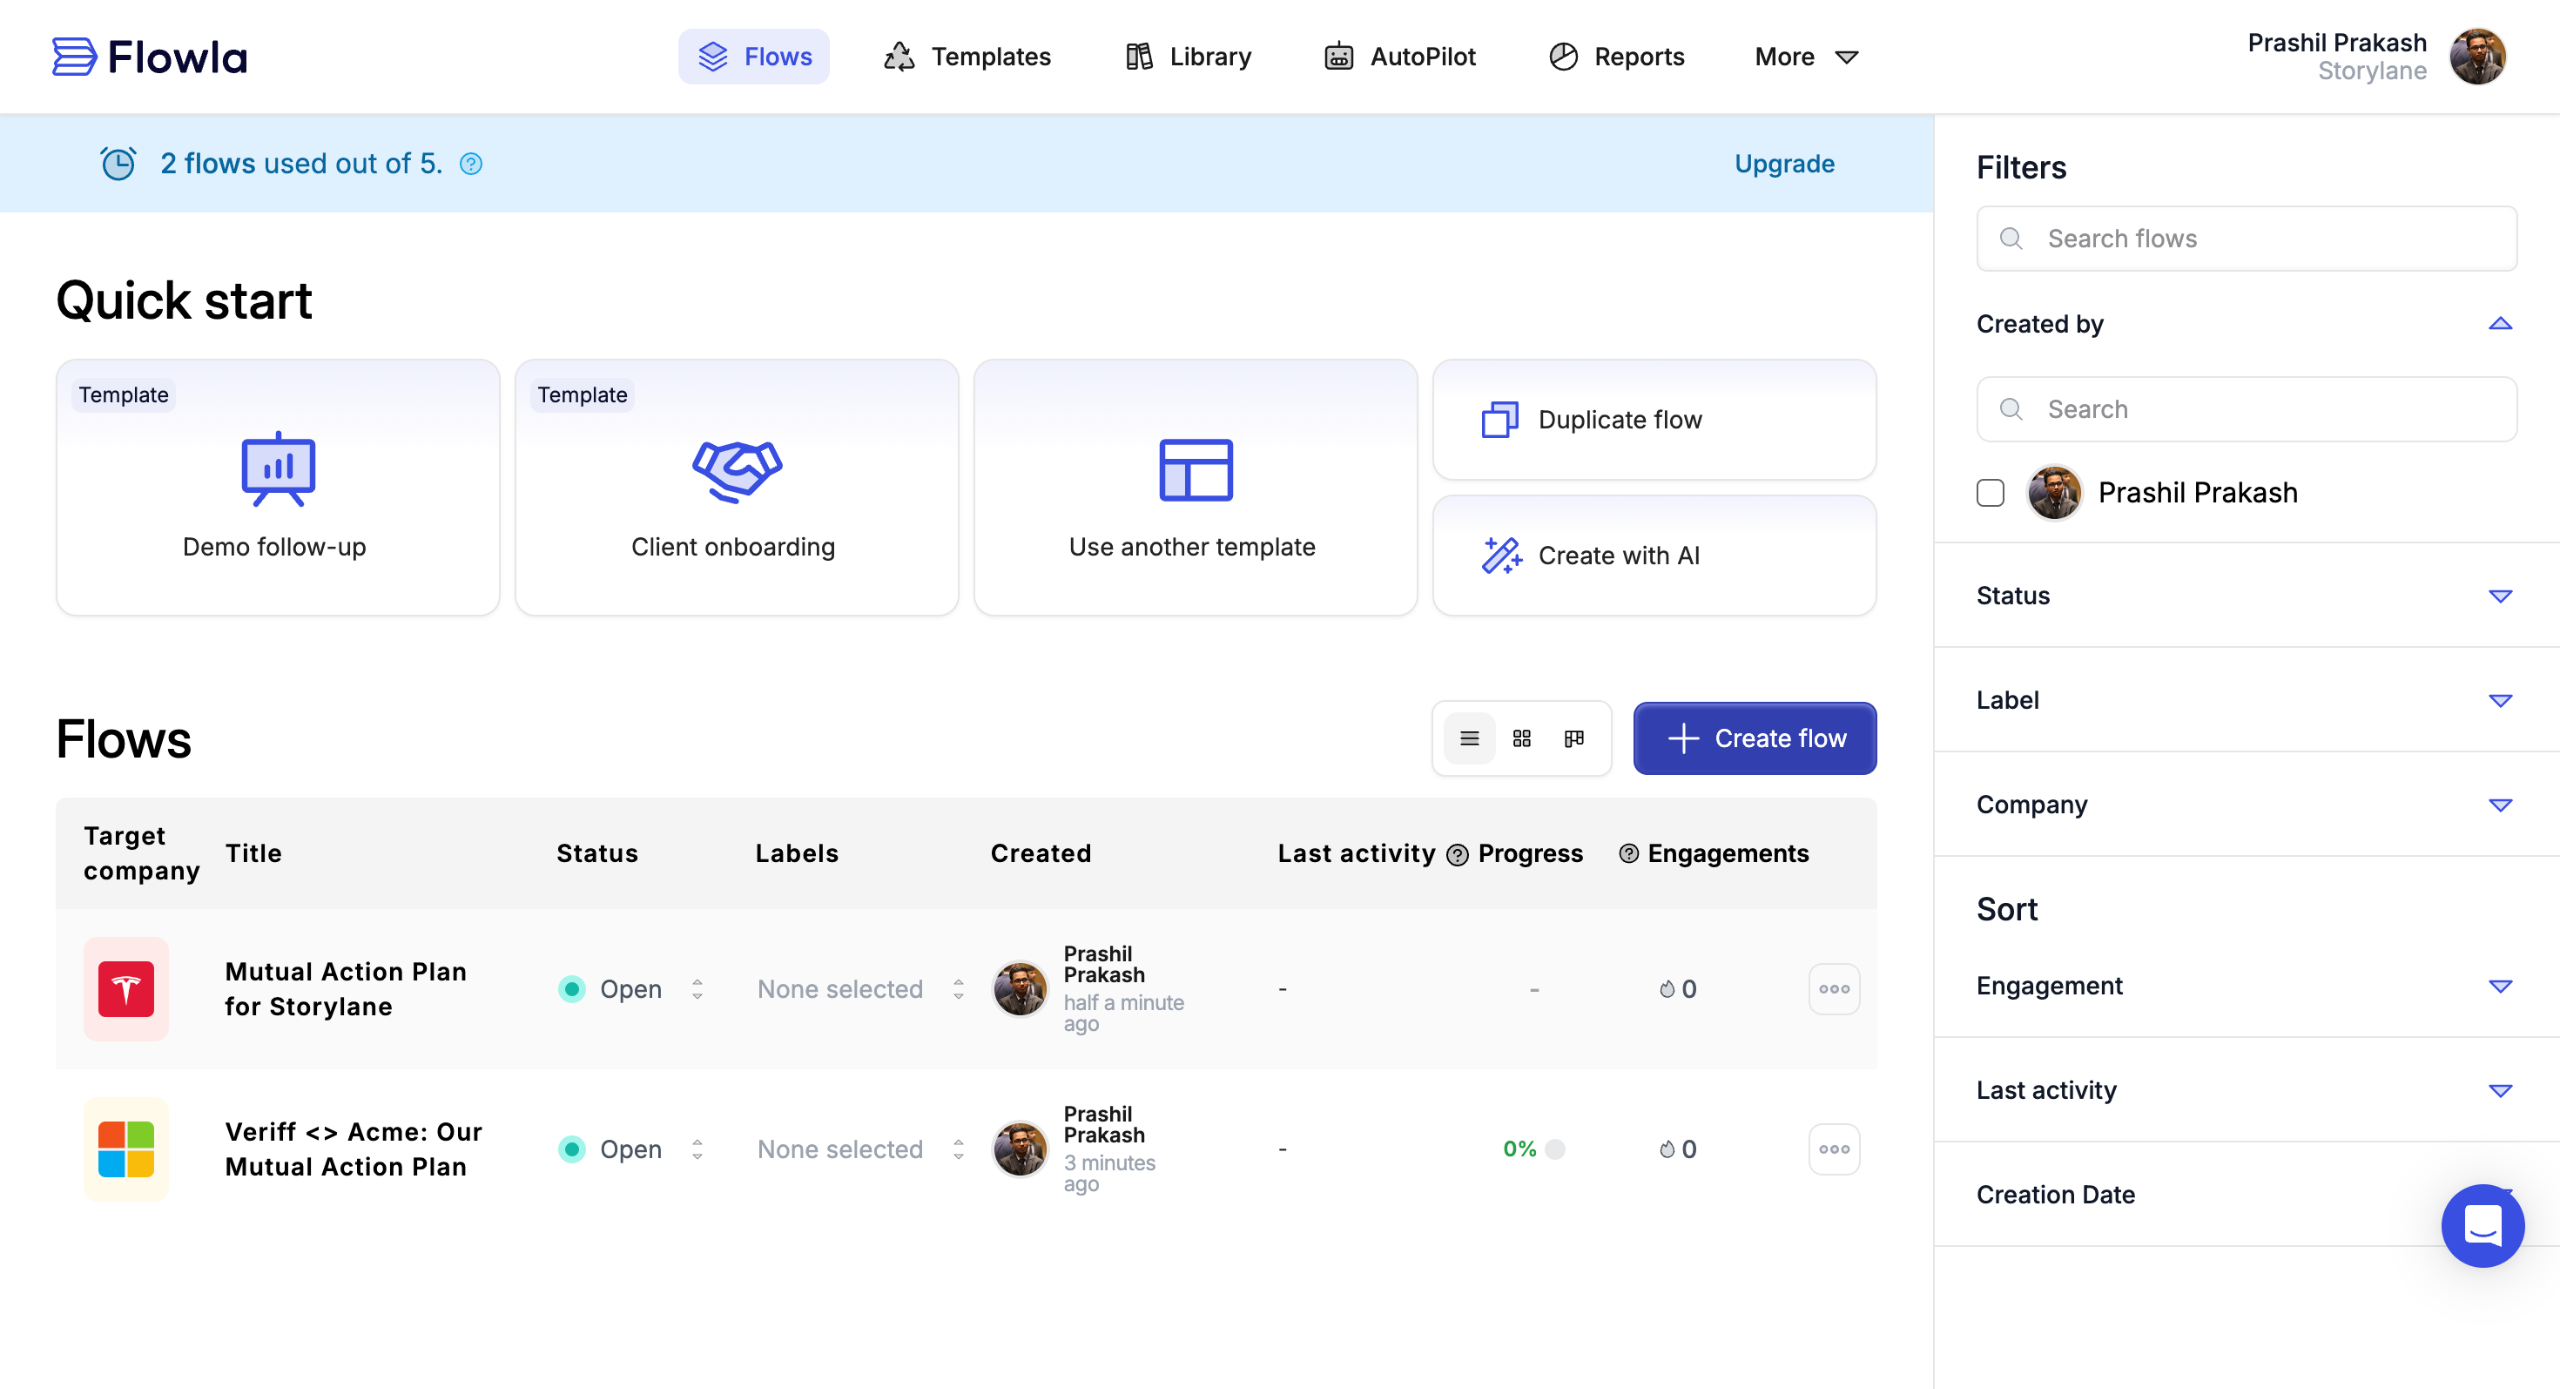2560x1389 pixels.
Task: Change status of Mutual Action Plan for Storylane
Action: (632, 989)
